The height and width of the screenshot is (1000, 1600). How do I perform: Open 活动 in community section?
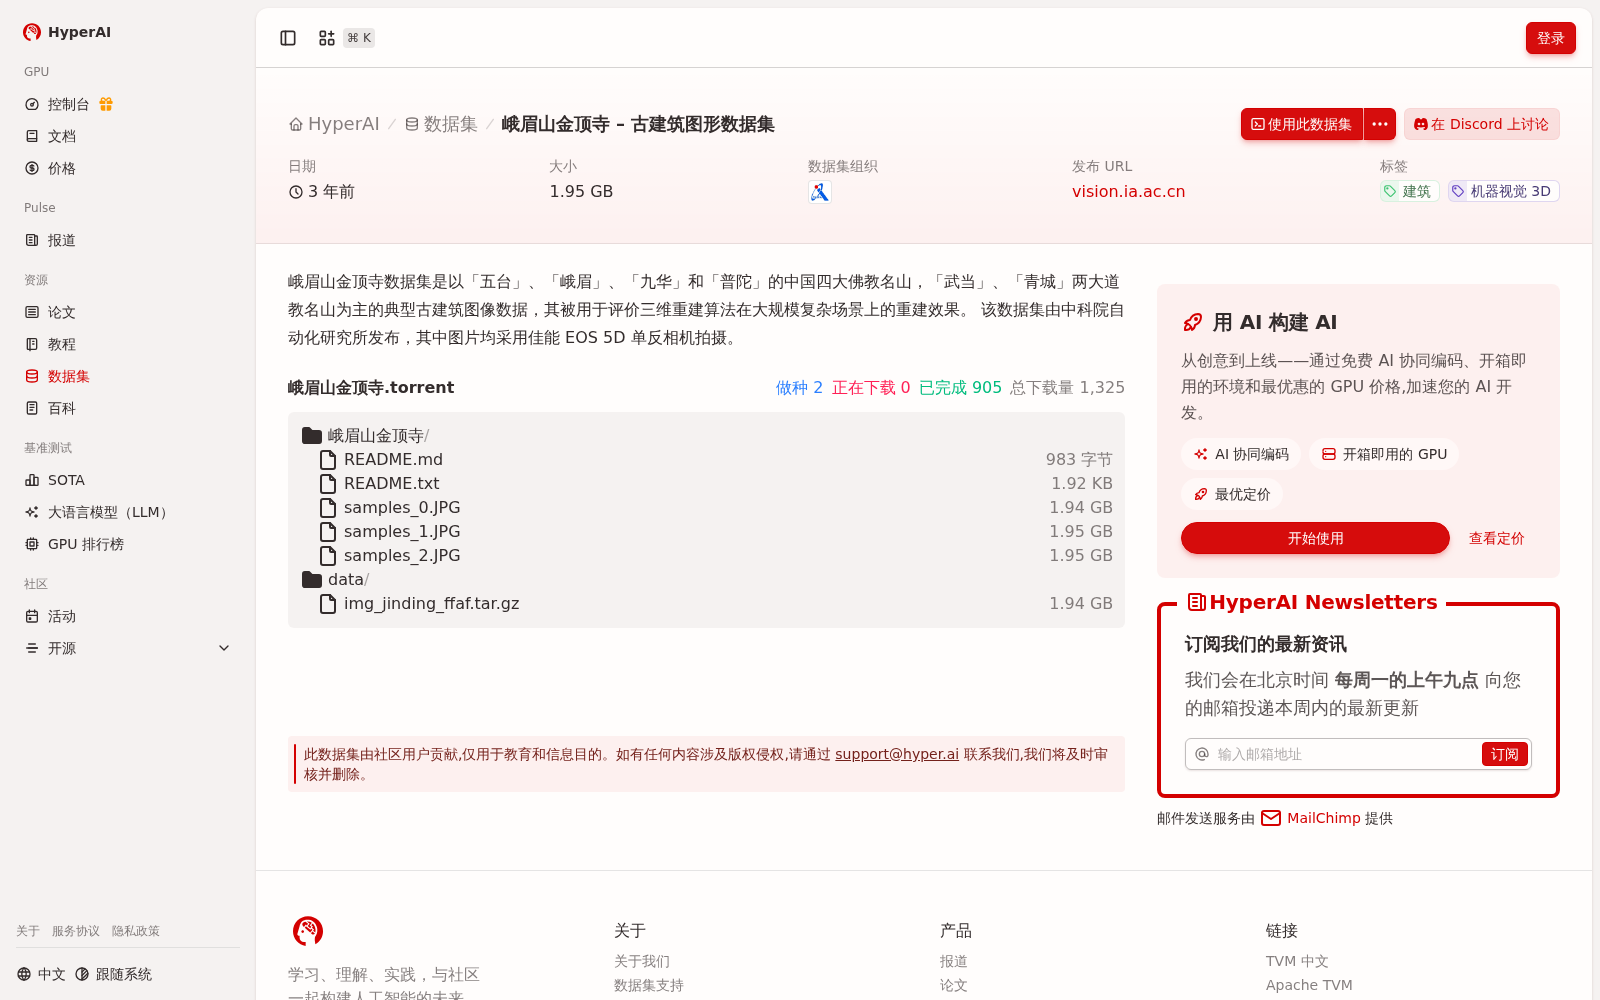pos(62,616)
